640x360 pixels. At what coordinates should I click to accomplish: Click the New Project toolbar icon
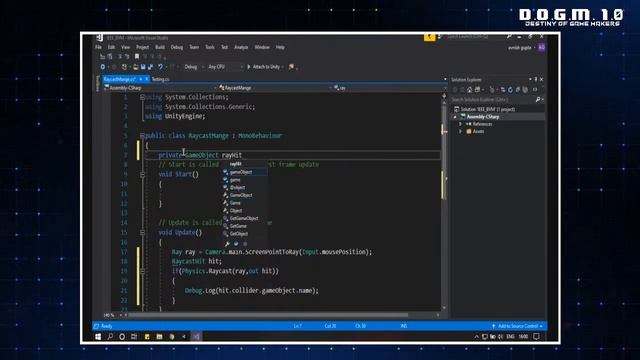click(124, 67)
